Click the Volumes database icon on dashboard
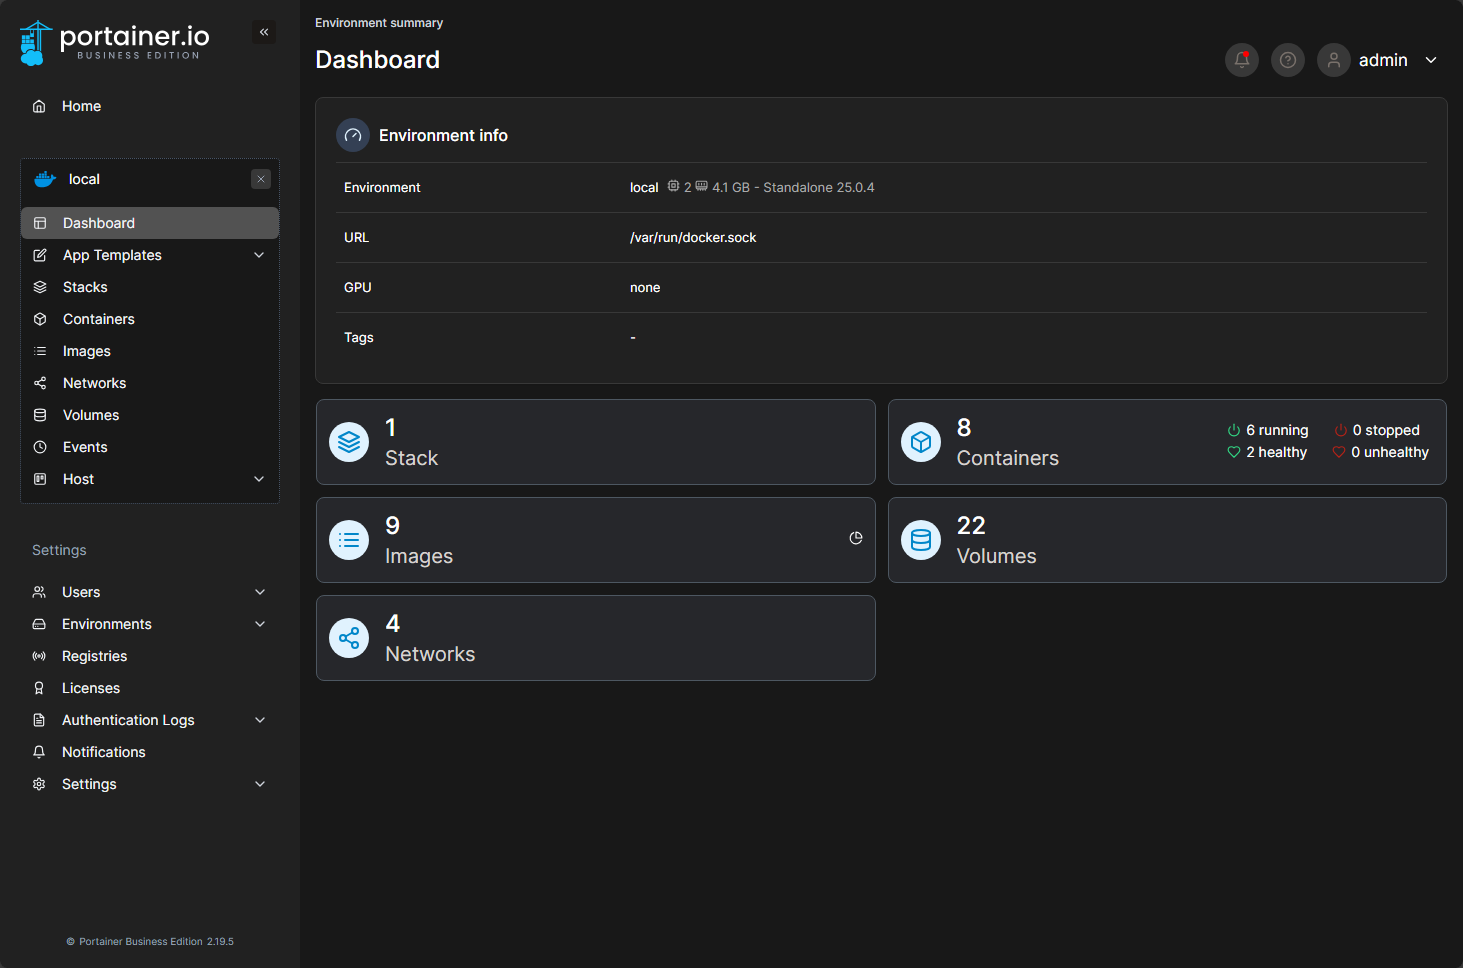1463x968 pixels. [x=920, y=540]
